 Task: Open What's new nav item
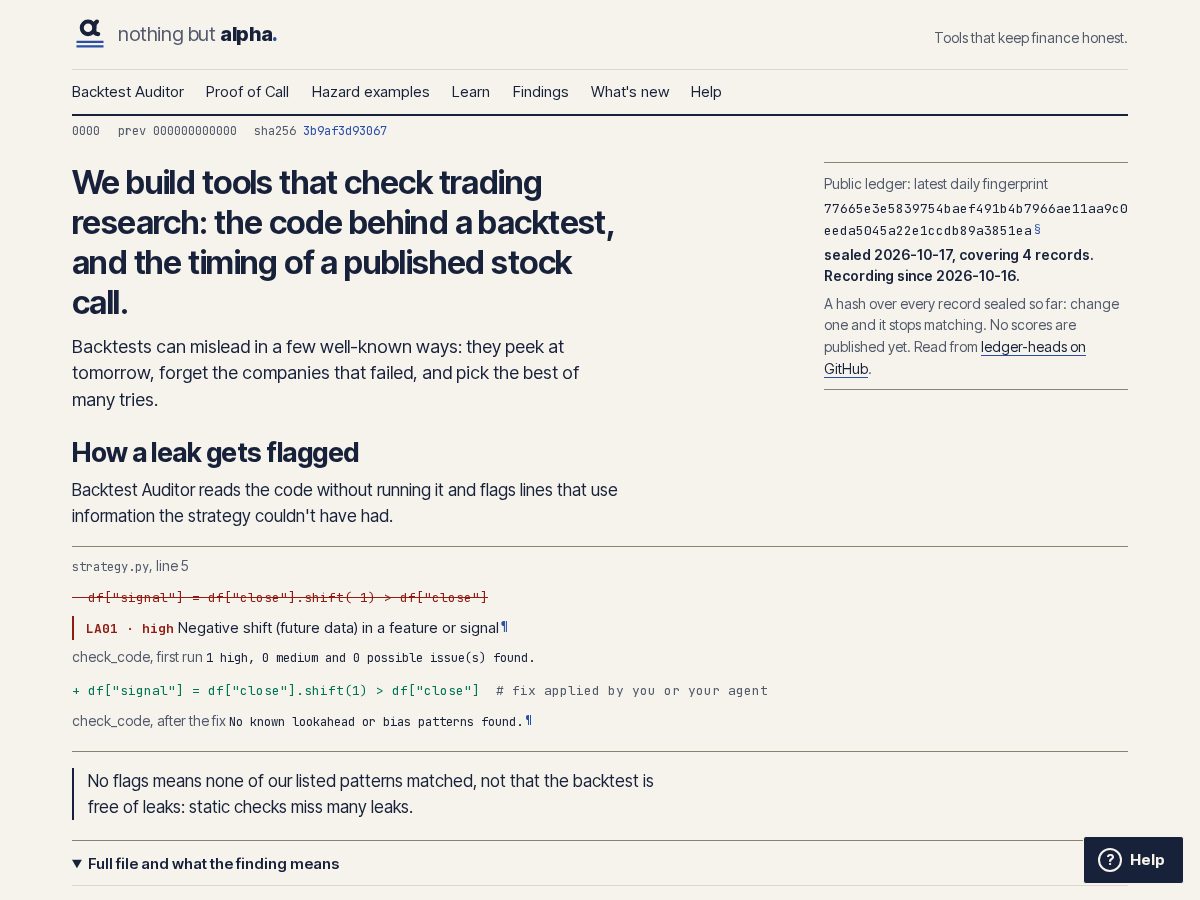click(x=630, y=92)
